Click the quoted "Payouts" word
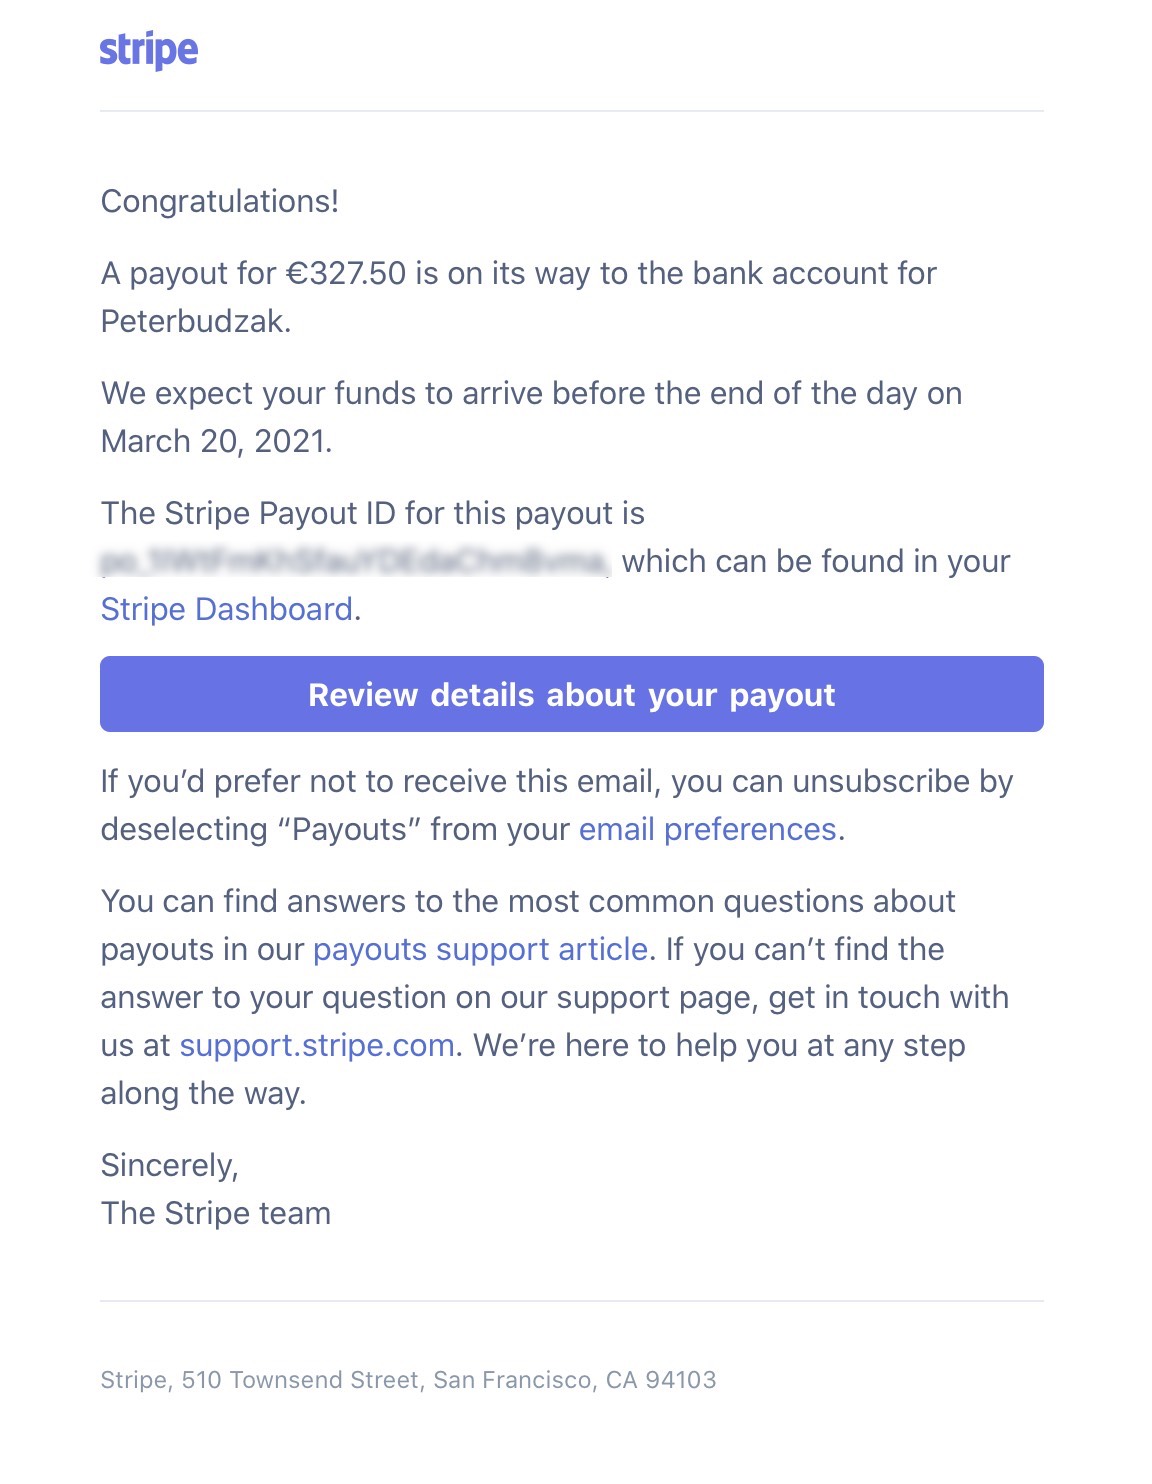Viewport: 1152px width, 1484px height. pyautogui.click(x=349, y=829)
